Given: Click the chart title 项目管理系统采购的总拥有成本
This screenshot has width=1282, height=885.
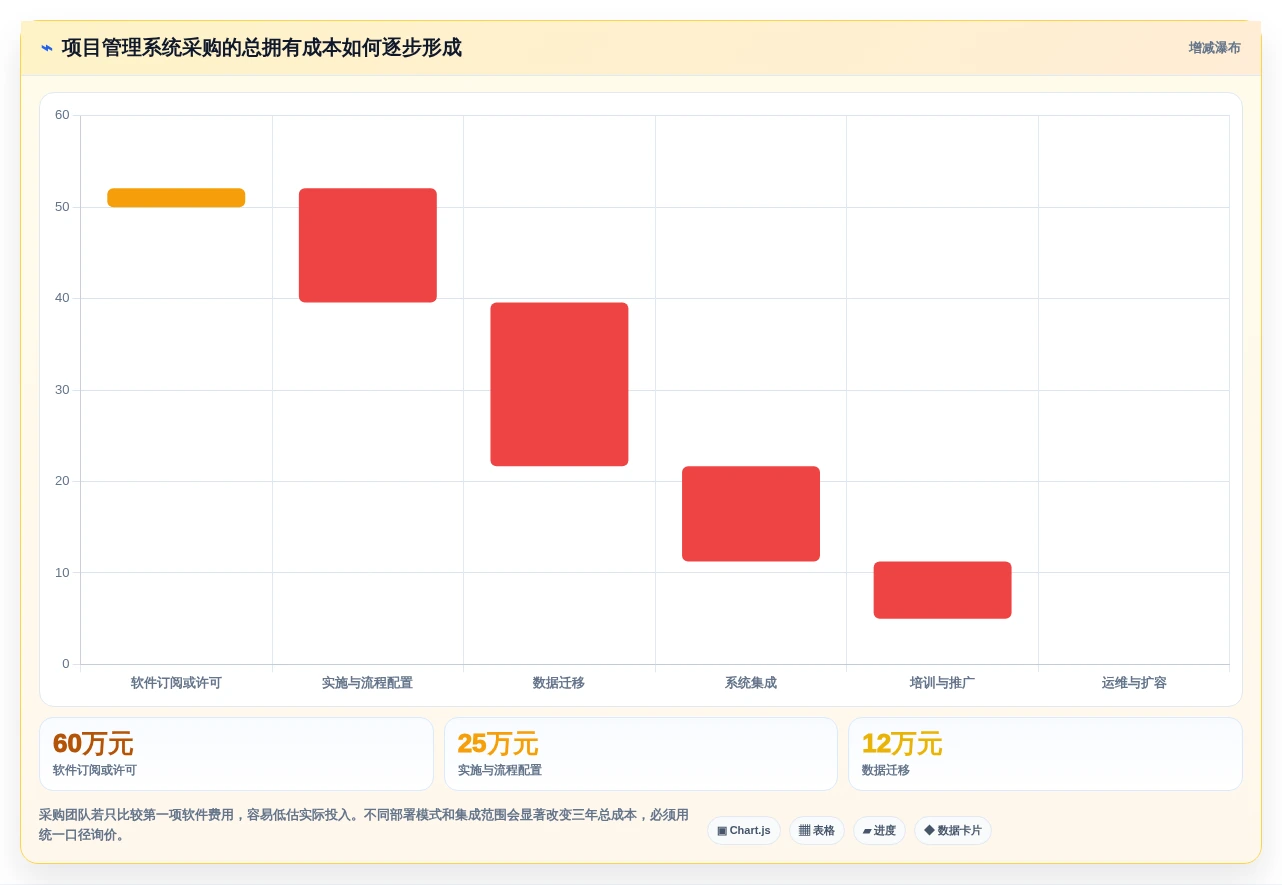Looking at the screenshot, I should click(262, 48).
